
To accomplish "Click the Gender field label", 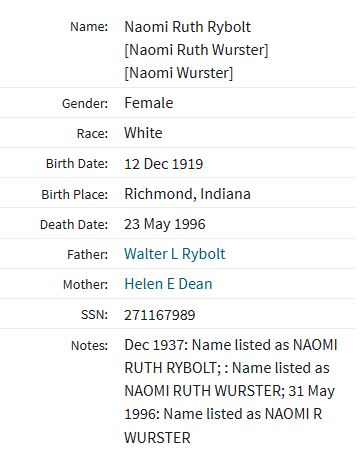I will point(85,103).
